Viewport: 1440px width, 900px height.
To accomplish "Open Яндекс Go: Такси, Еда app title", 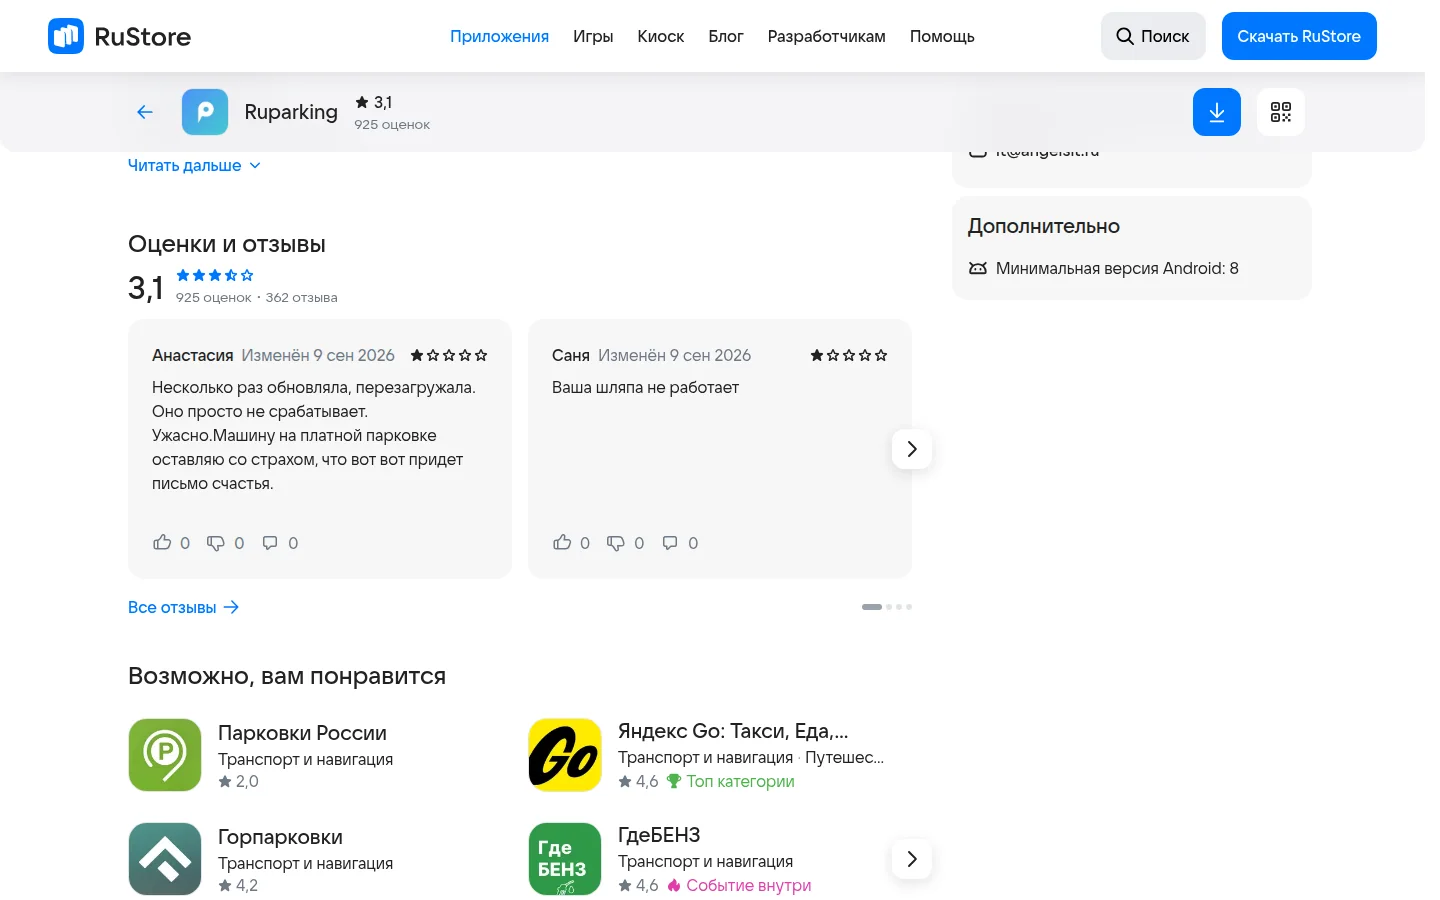I will click(x=733, y=731).
